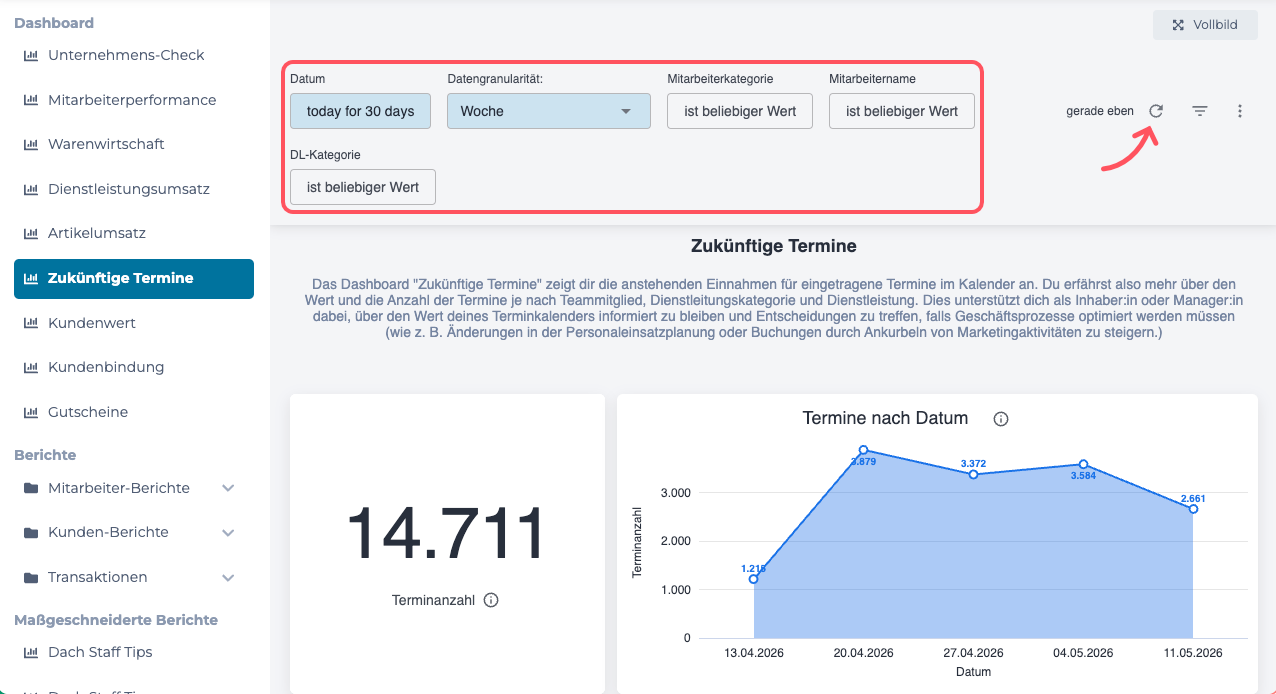This screenshot has width=1276, height=694.
Task: Click the Vollbild fullscreen button
Action: point(1205,25)
